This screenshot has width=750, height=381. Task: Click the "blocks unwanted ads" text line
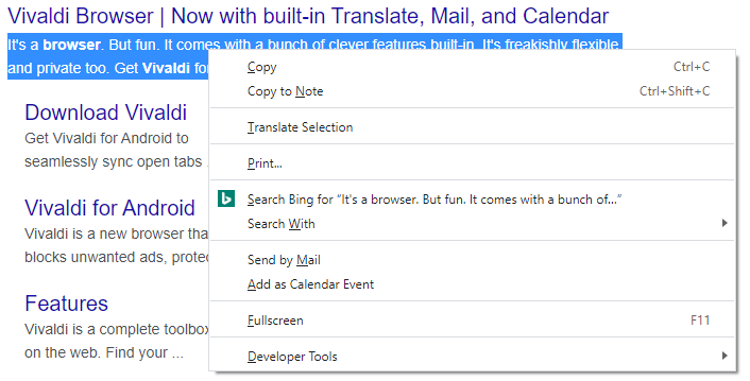117,257
